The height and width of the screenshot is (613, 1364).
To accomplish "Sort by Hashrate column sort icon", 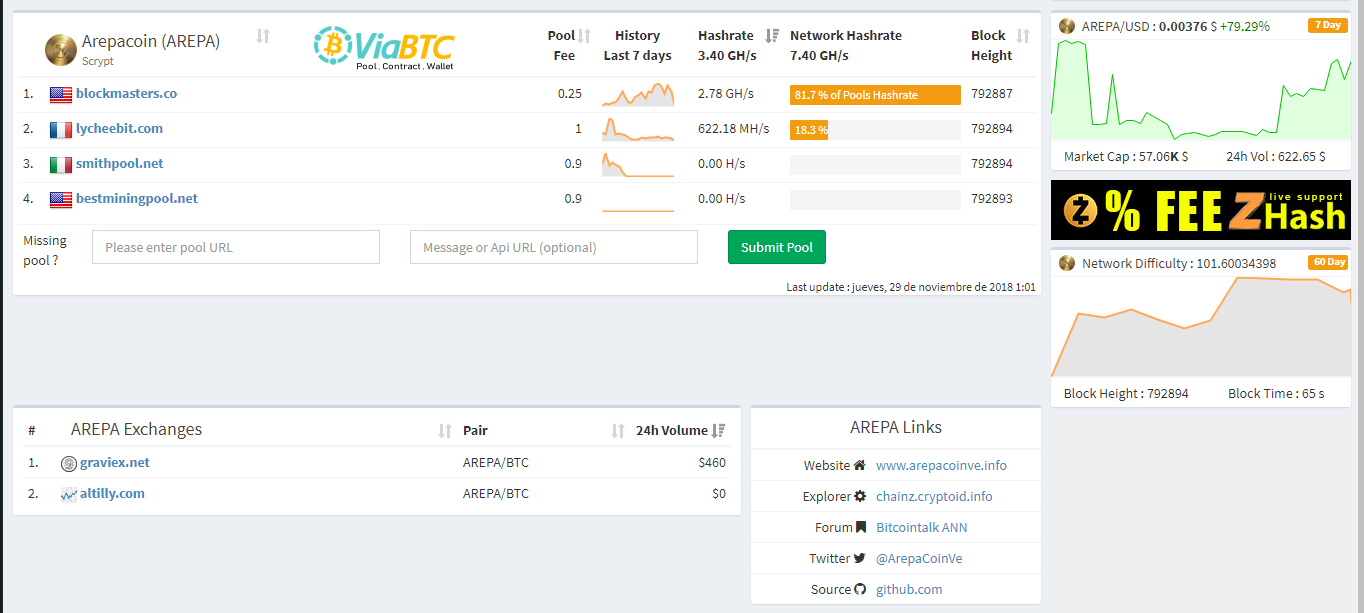I will (772, 36).
